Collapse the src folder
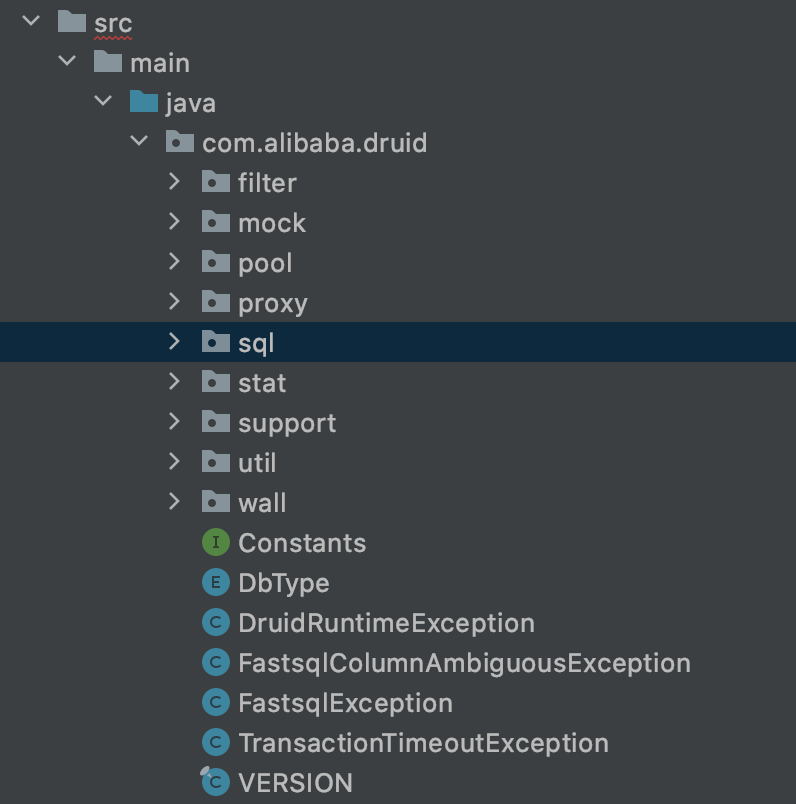Viewport: 796px width, 804px height. click(x=31, y=22)
